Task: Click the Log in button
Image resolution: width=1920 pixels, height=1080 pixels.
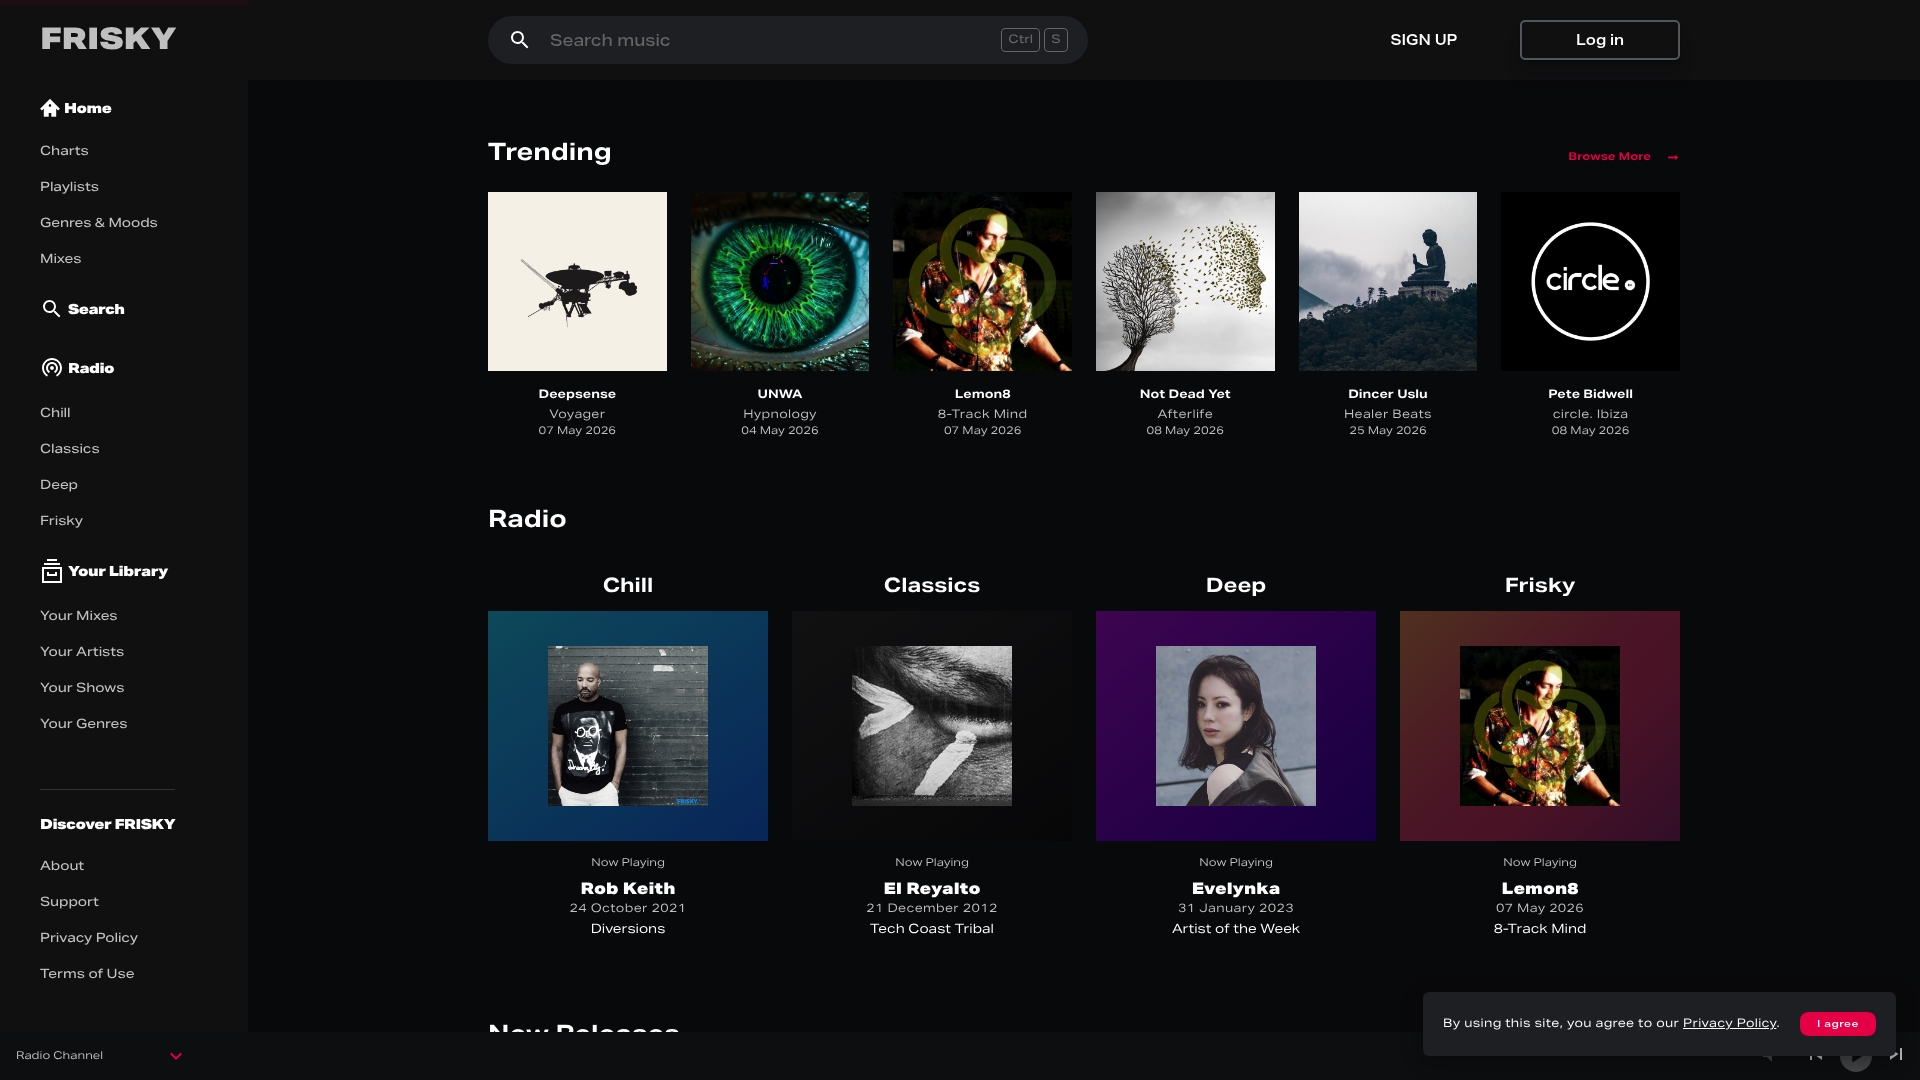Action: click(x=1599, y=40)
